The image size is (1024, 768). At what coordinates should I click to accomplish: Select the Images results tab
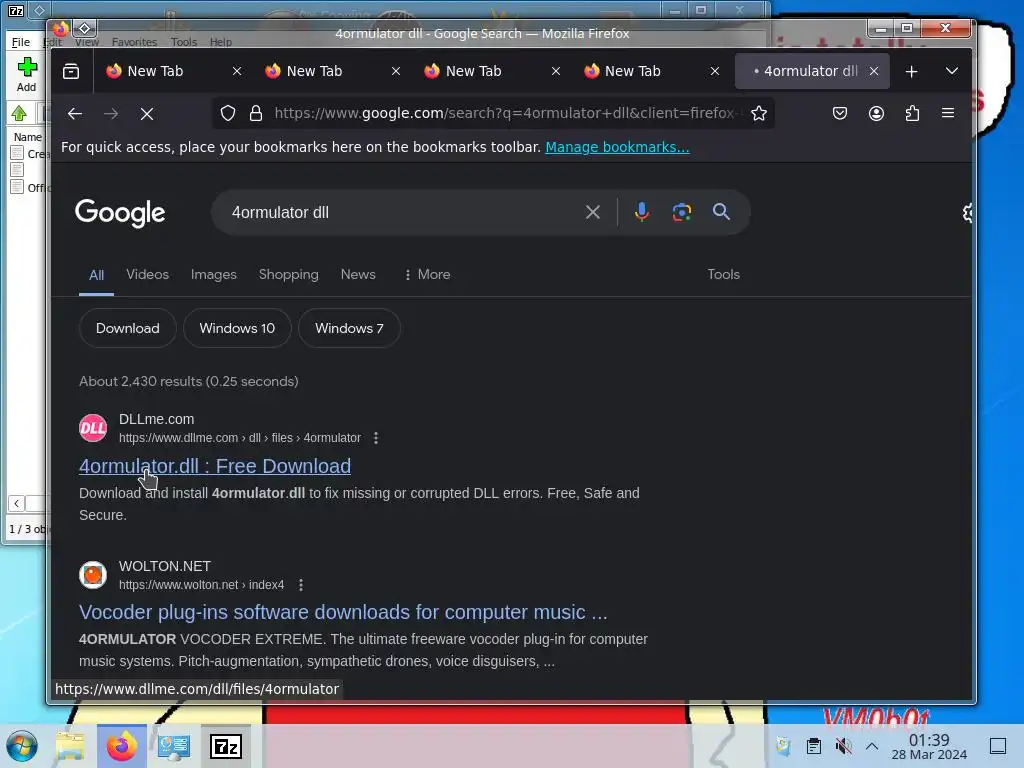pyautogui.click(x=214, y=274)
